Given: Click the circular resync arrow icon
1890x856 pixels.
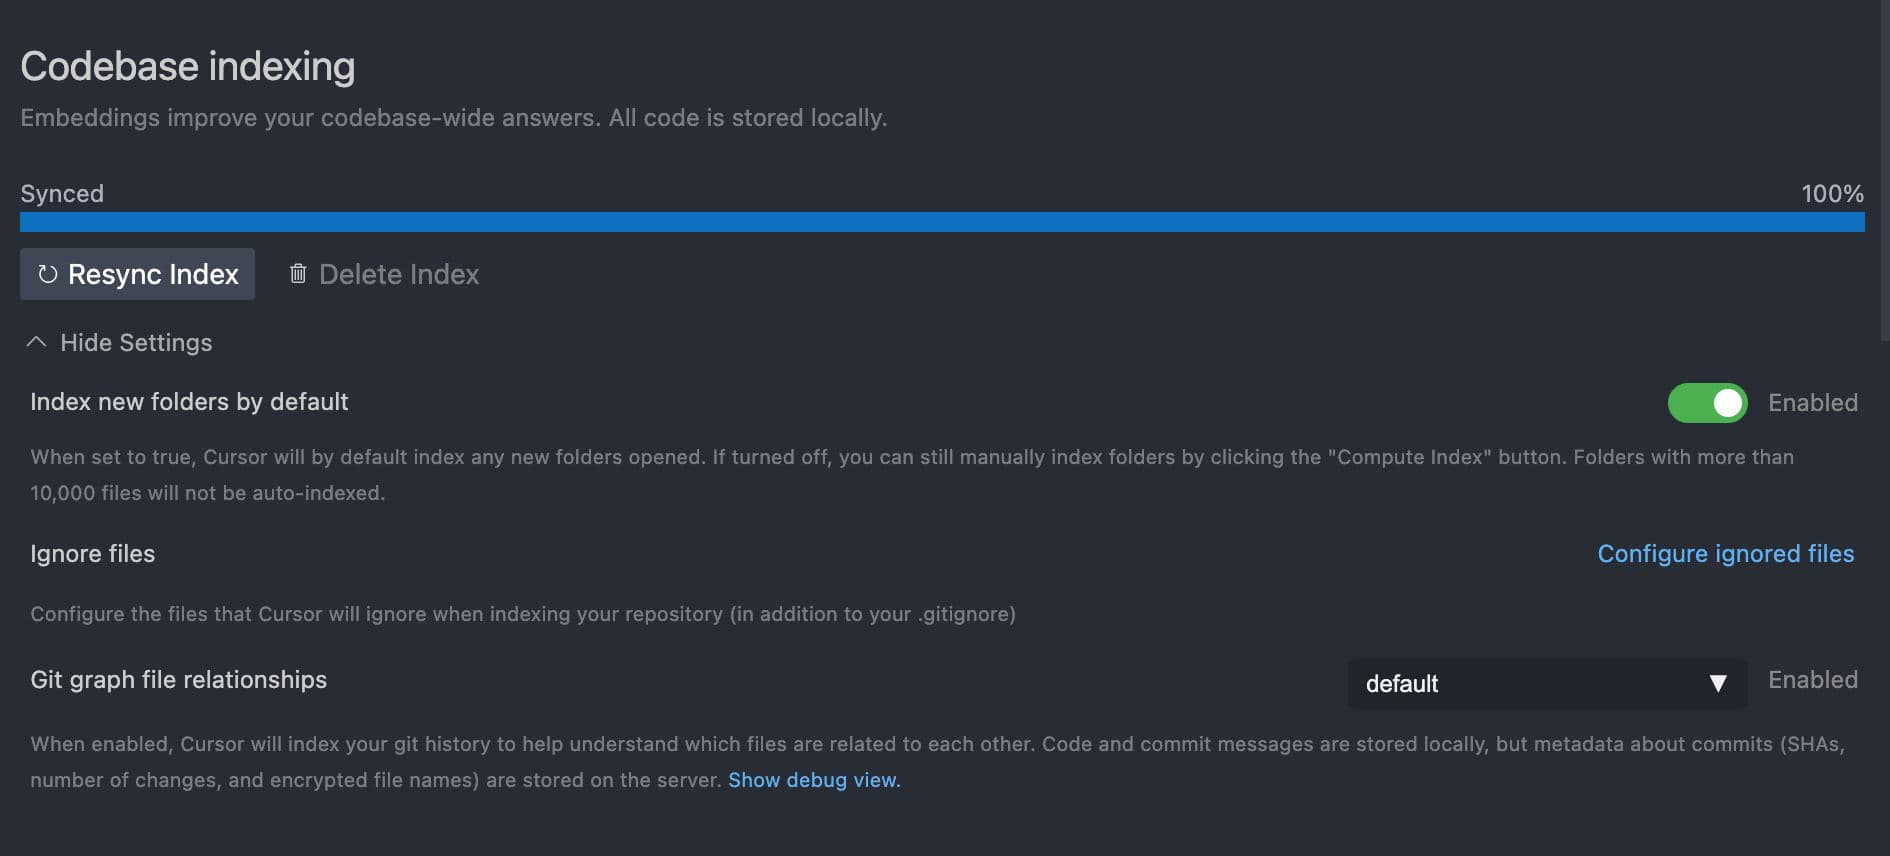Looking at the screenshot, I should (47, 274).
